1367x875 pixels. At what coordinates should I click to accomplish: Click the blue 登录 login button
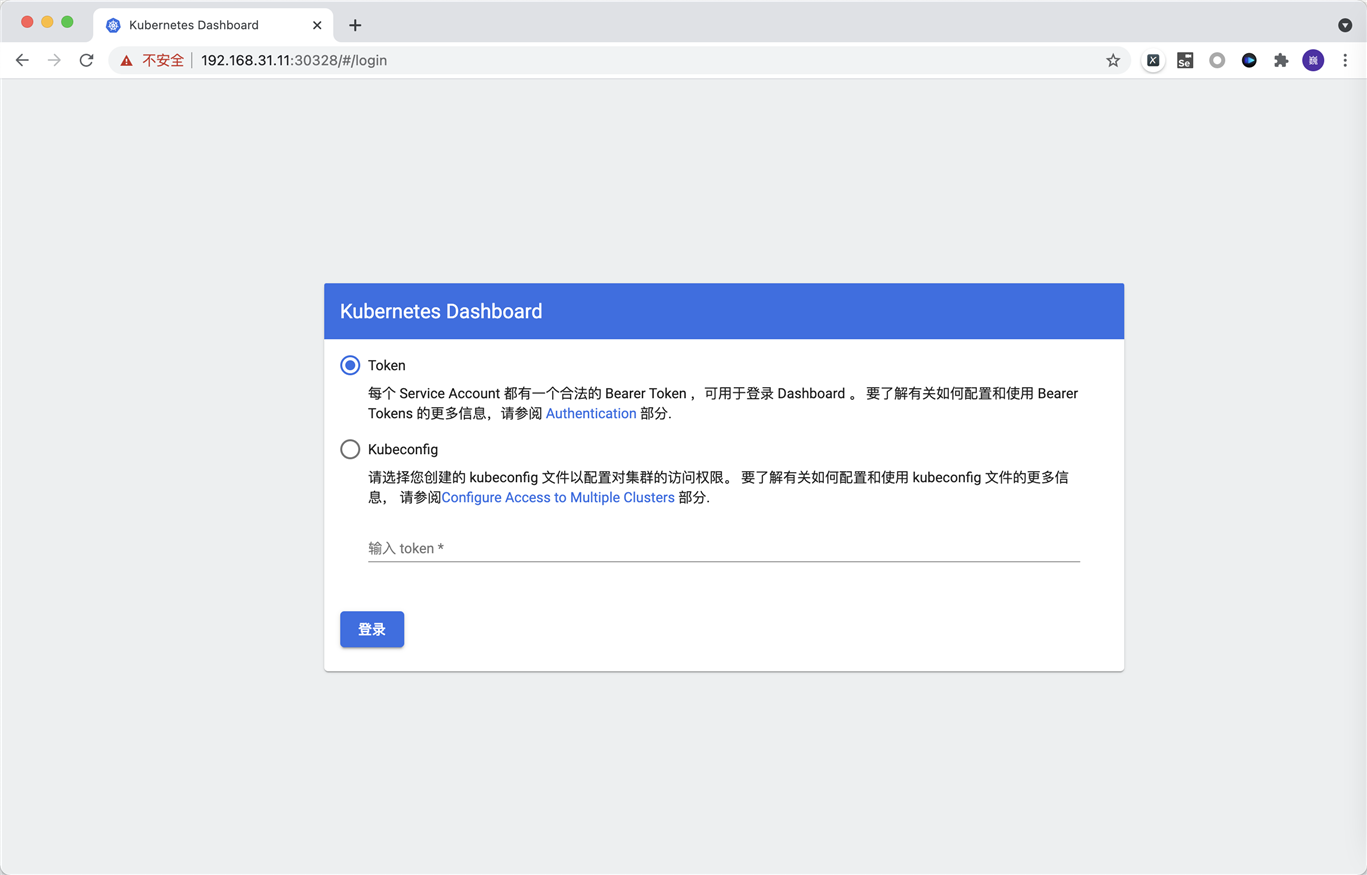pyautogui.click(x=372, y=629)
